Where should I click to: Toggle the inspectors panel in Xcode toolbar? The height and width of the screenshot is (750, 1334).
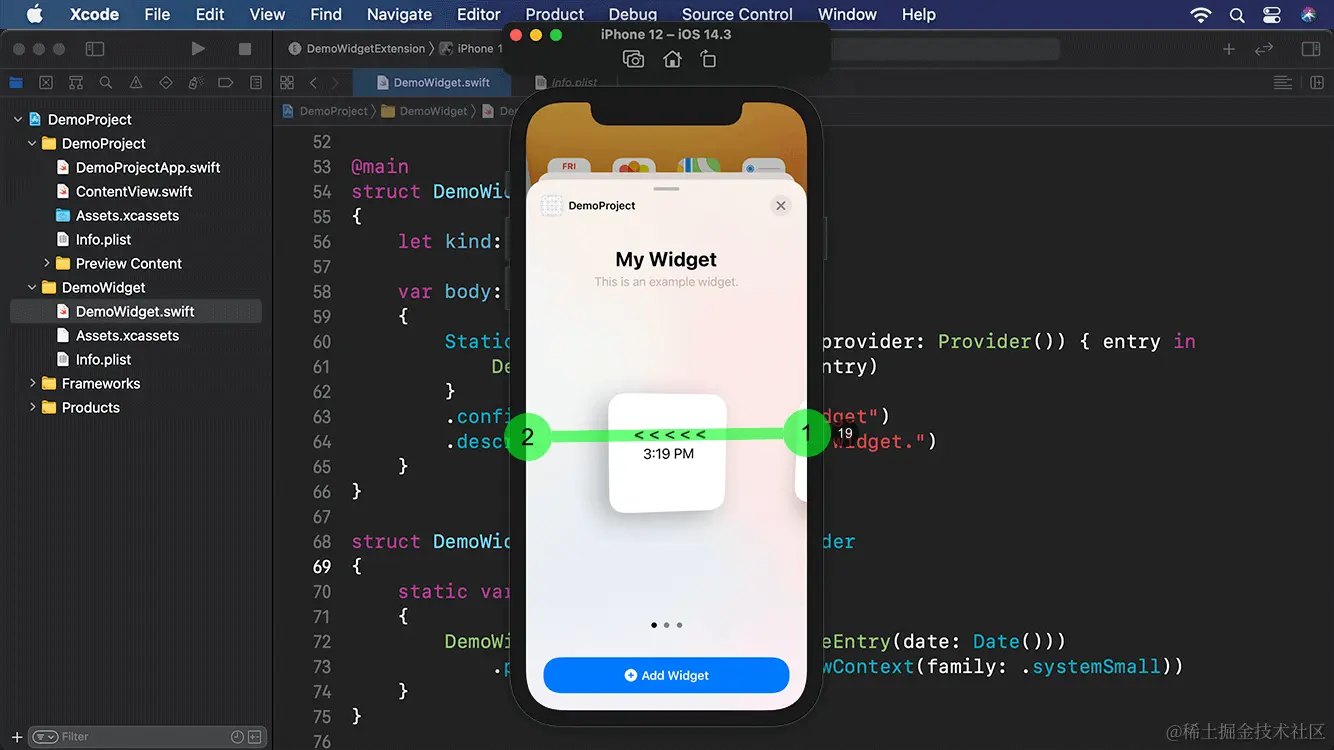(1311, 48)
